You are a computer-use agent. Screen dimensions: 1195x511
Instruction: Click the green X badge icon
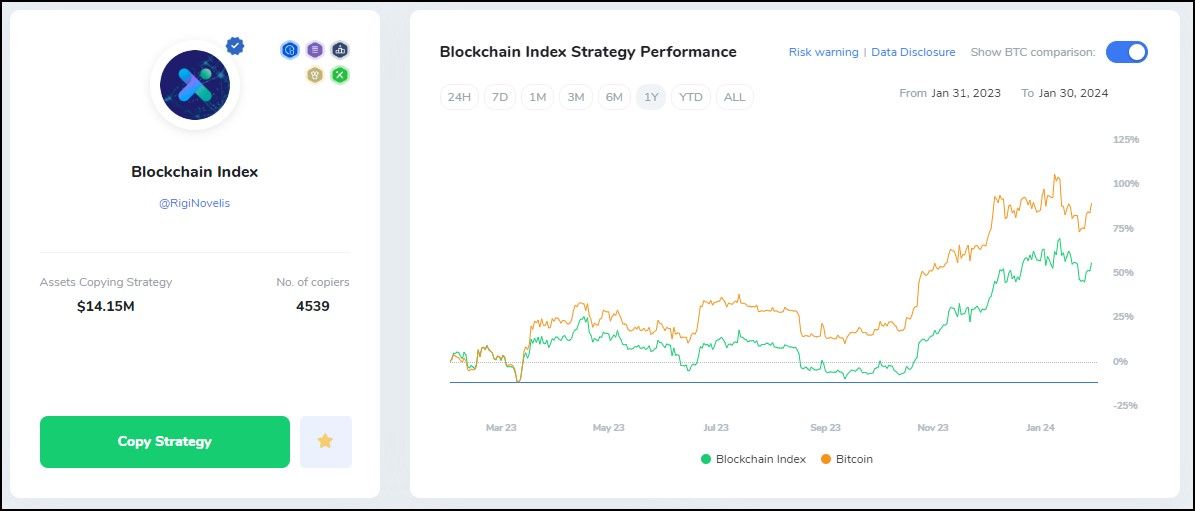coord(340,75)
